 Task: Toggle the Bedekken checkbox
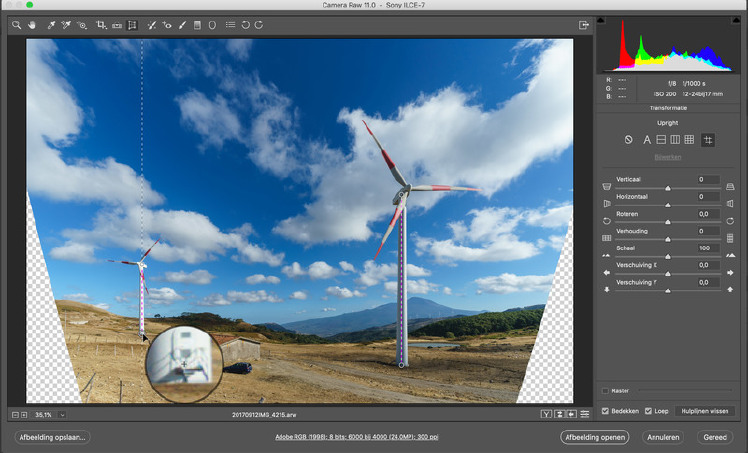pos(605,411)
